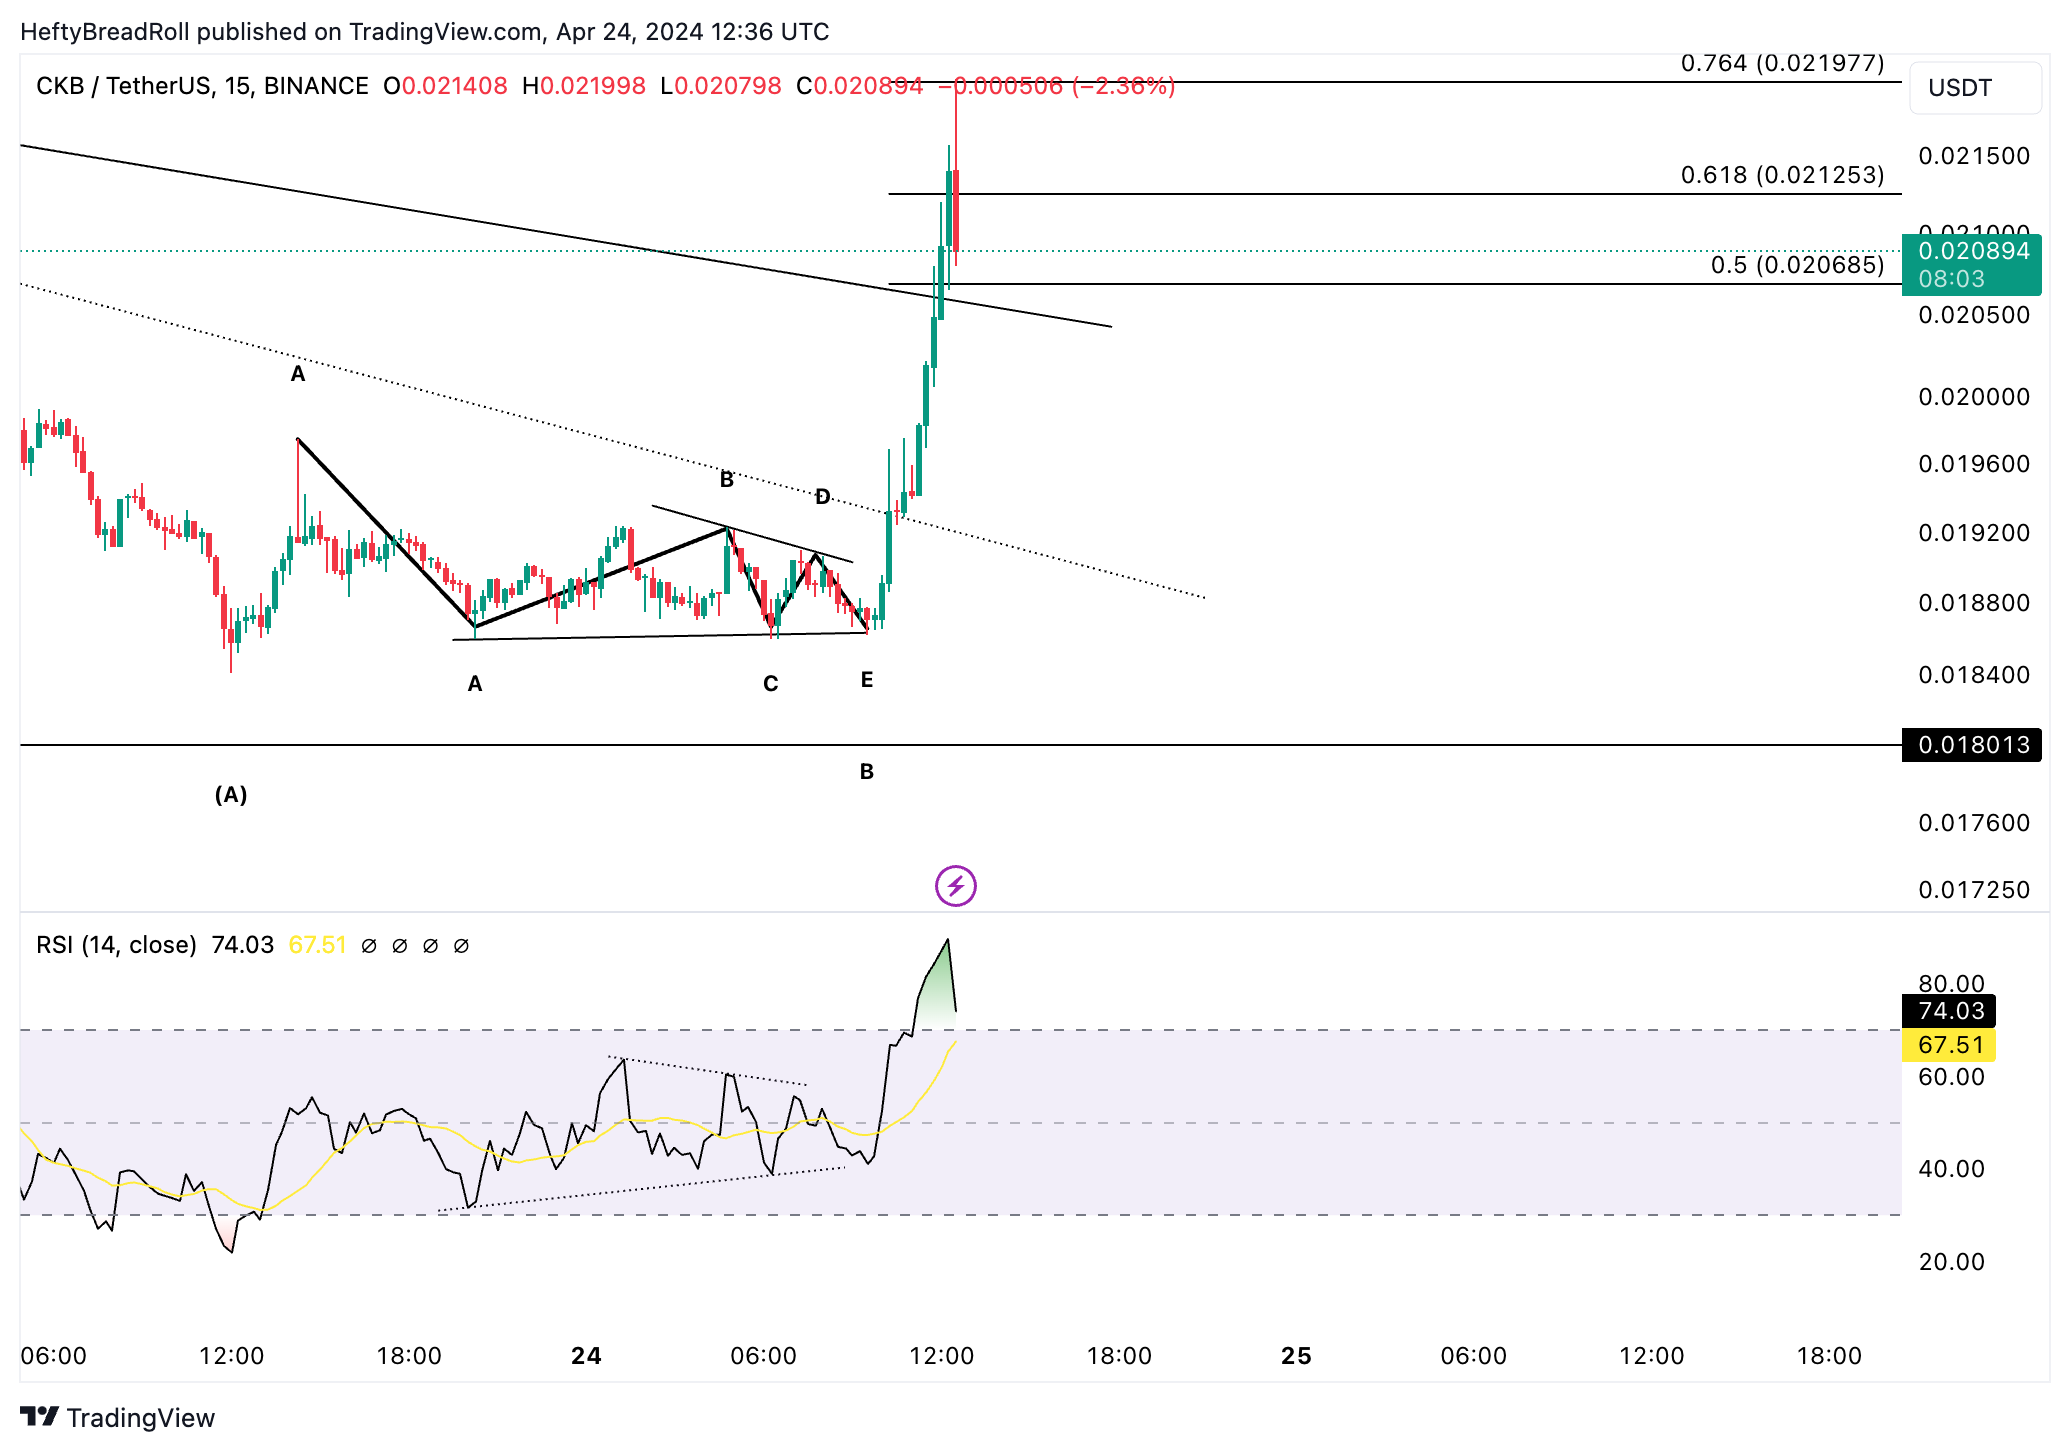This screenshot has height=1452, width=2070.
Task: Click the purple lightning bolt event icon
Action: click(x=955, y=886)
